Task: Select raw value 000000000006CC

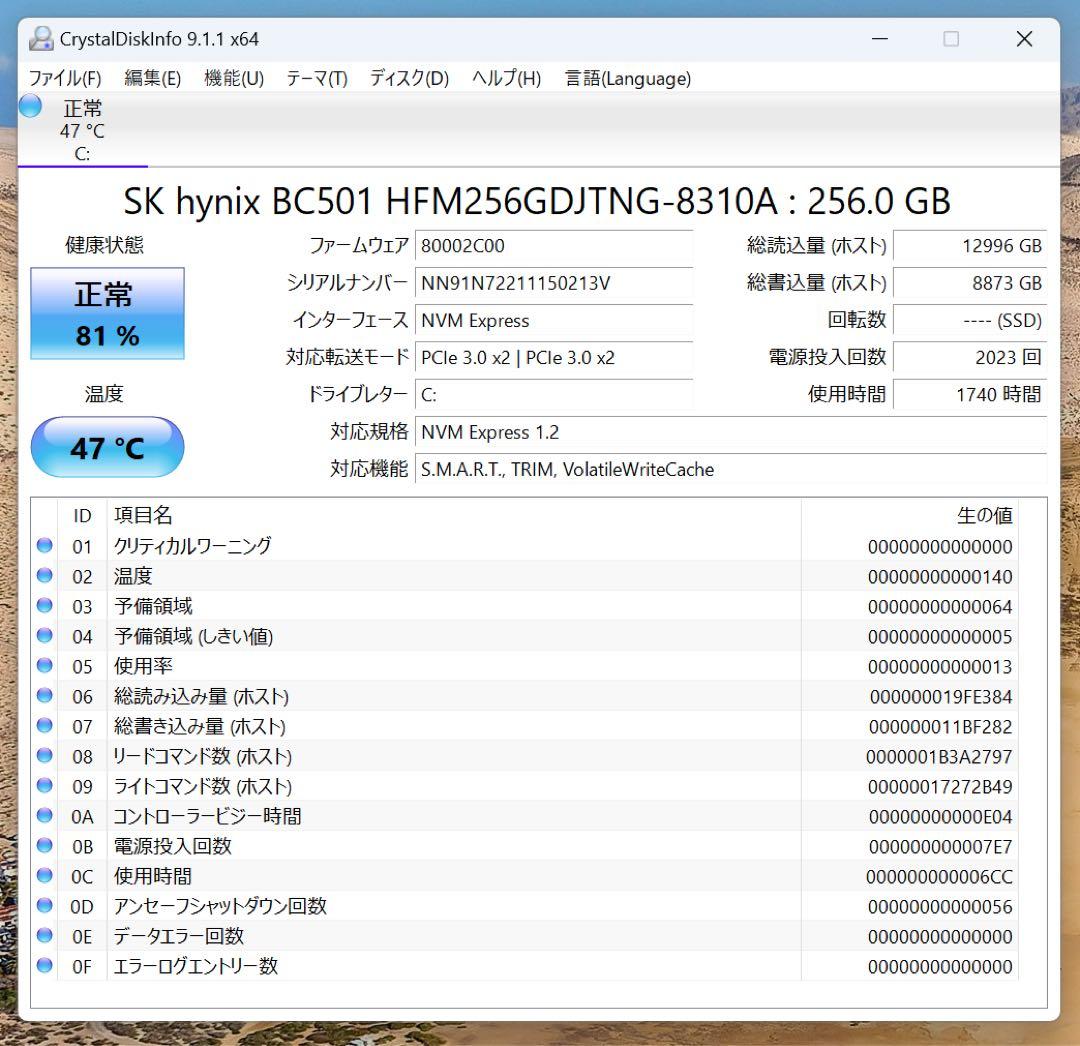Action: point(939,877)
